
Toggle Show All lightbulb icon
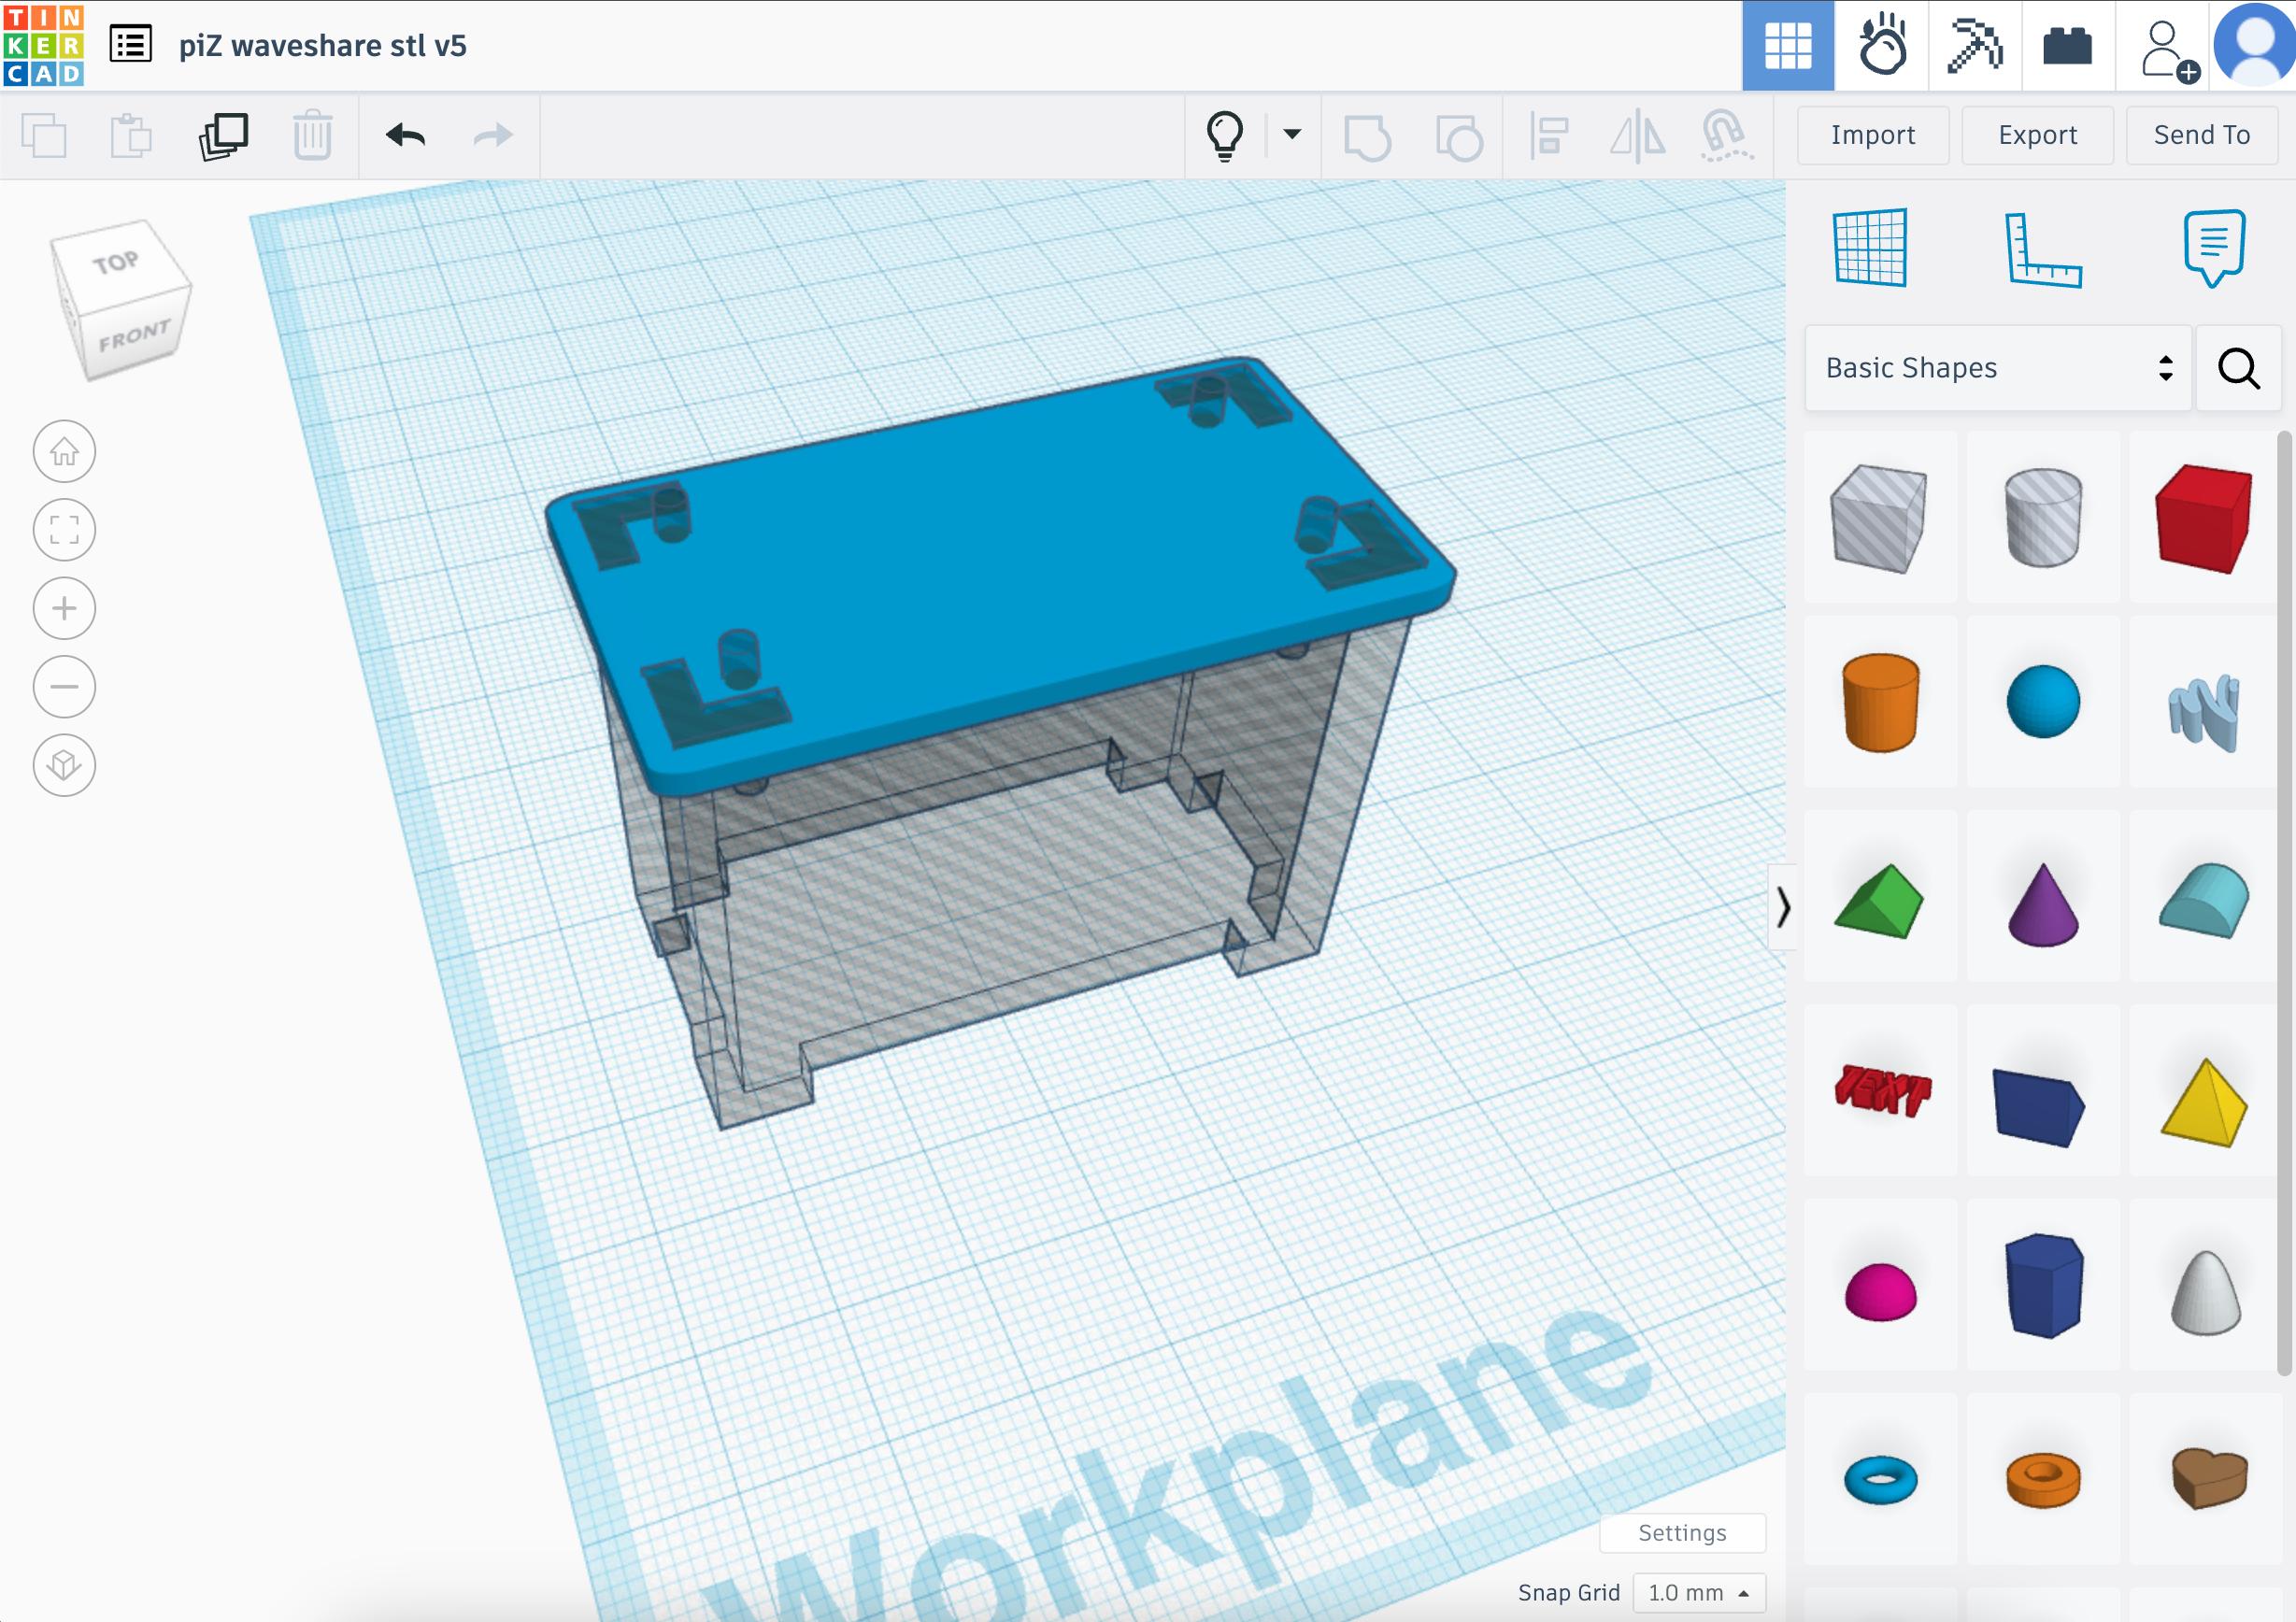pos(1224,135)
